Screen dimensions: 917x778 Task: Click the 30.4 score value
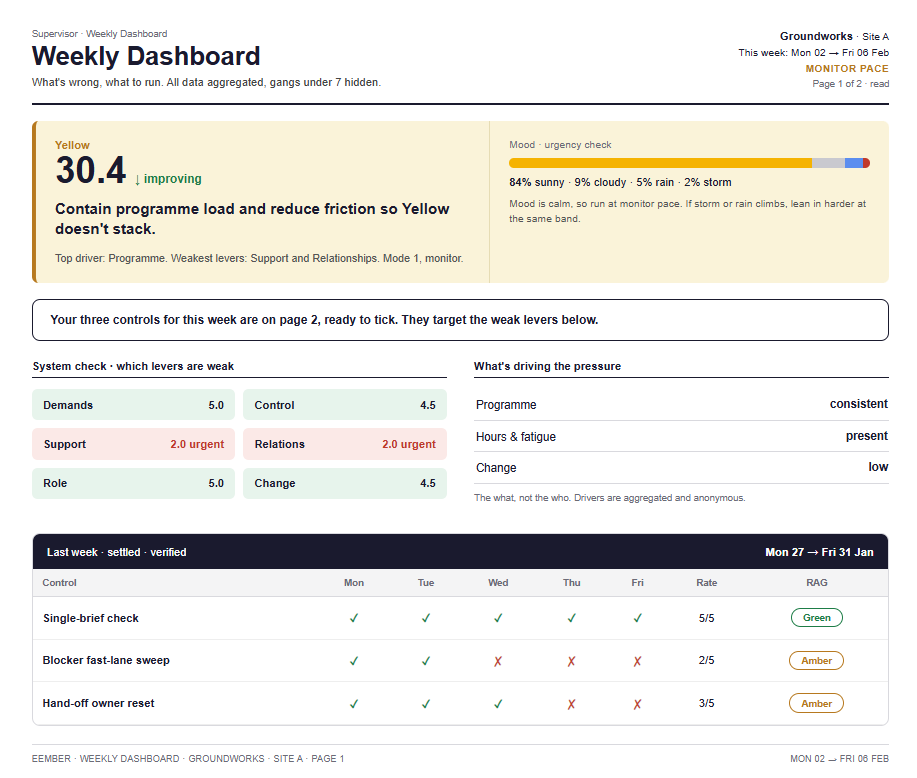pos(91,170)
